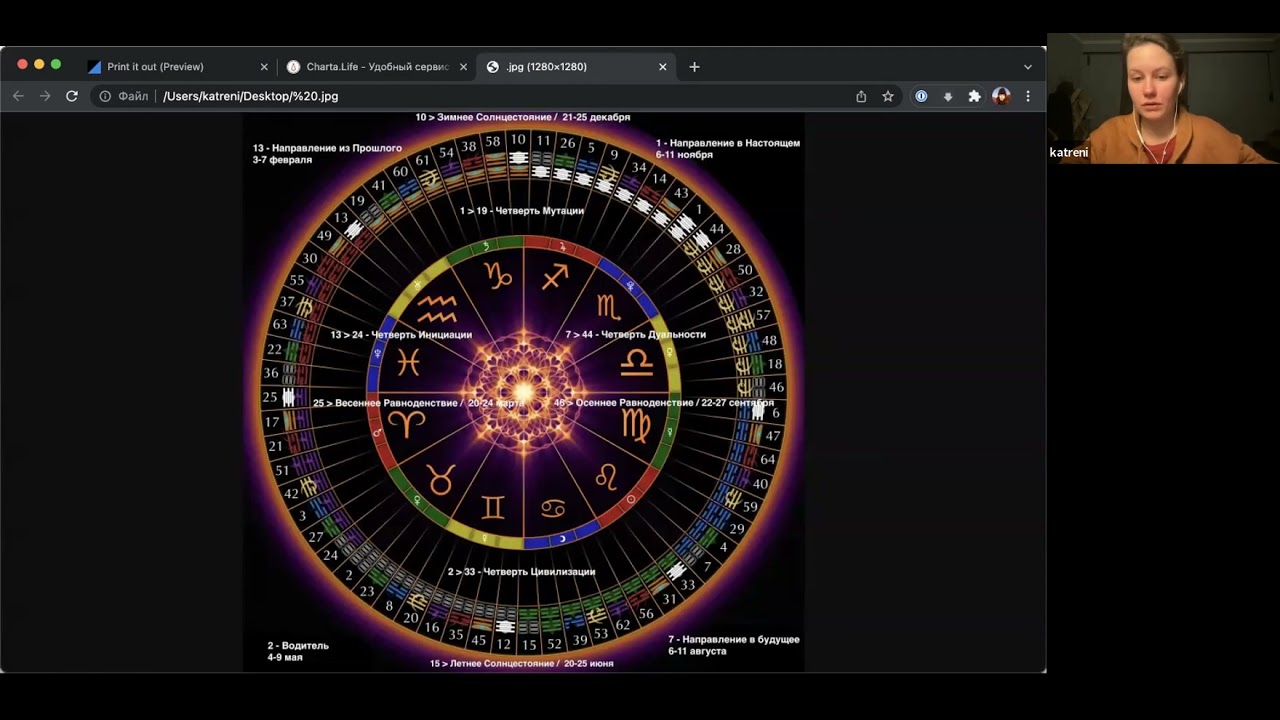Open the Extensions puzzle icon
1280x720 pixels.
click(974, 96)
